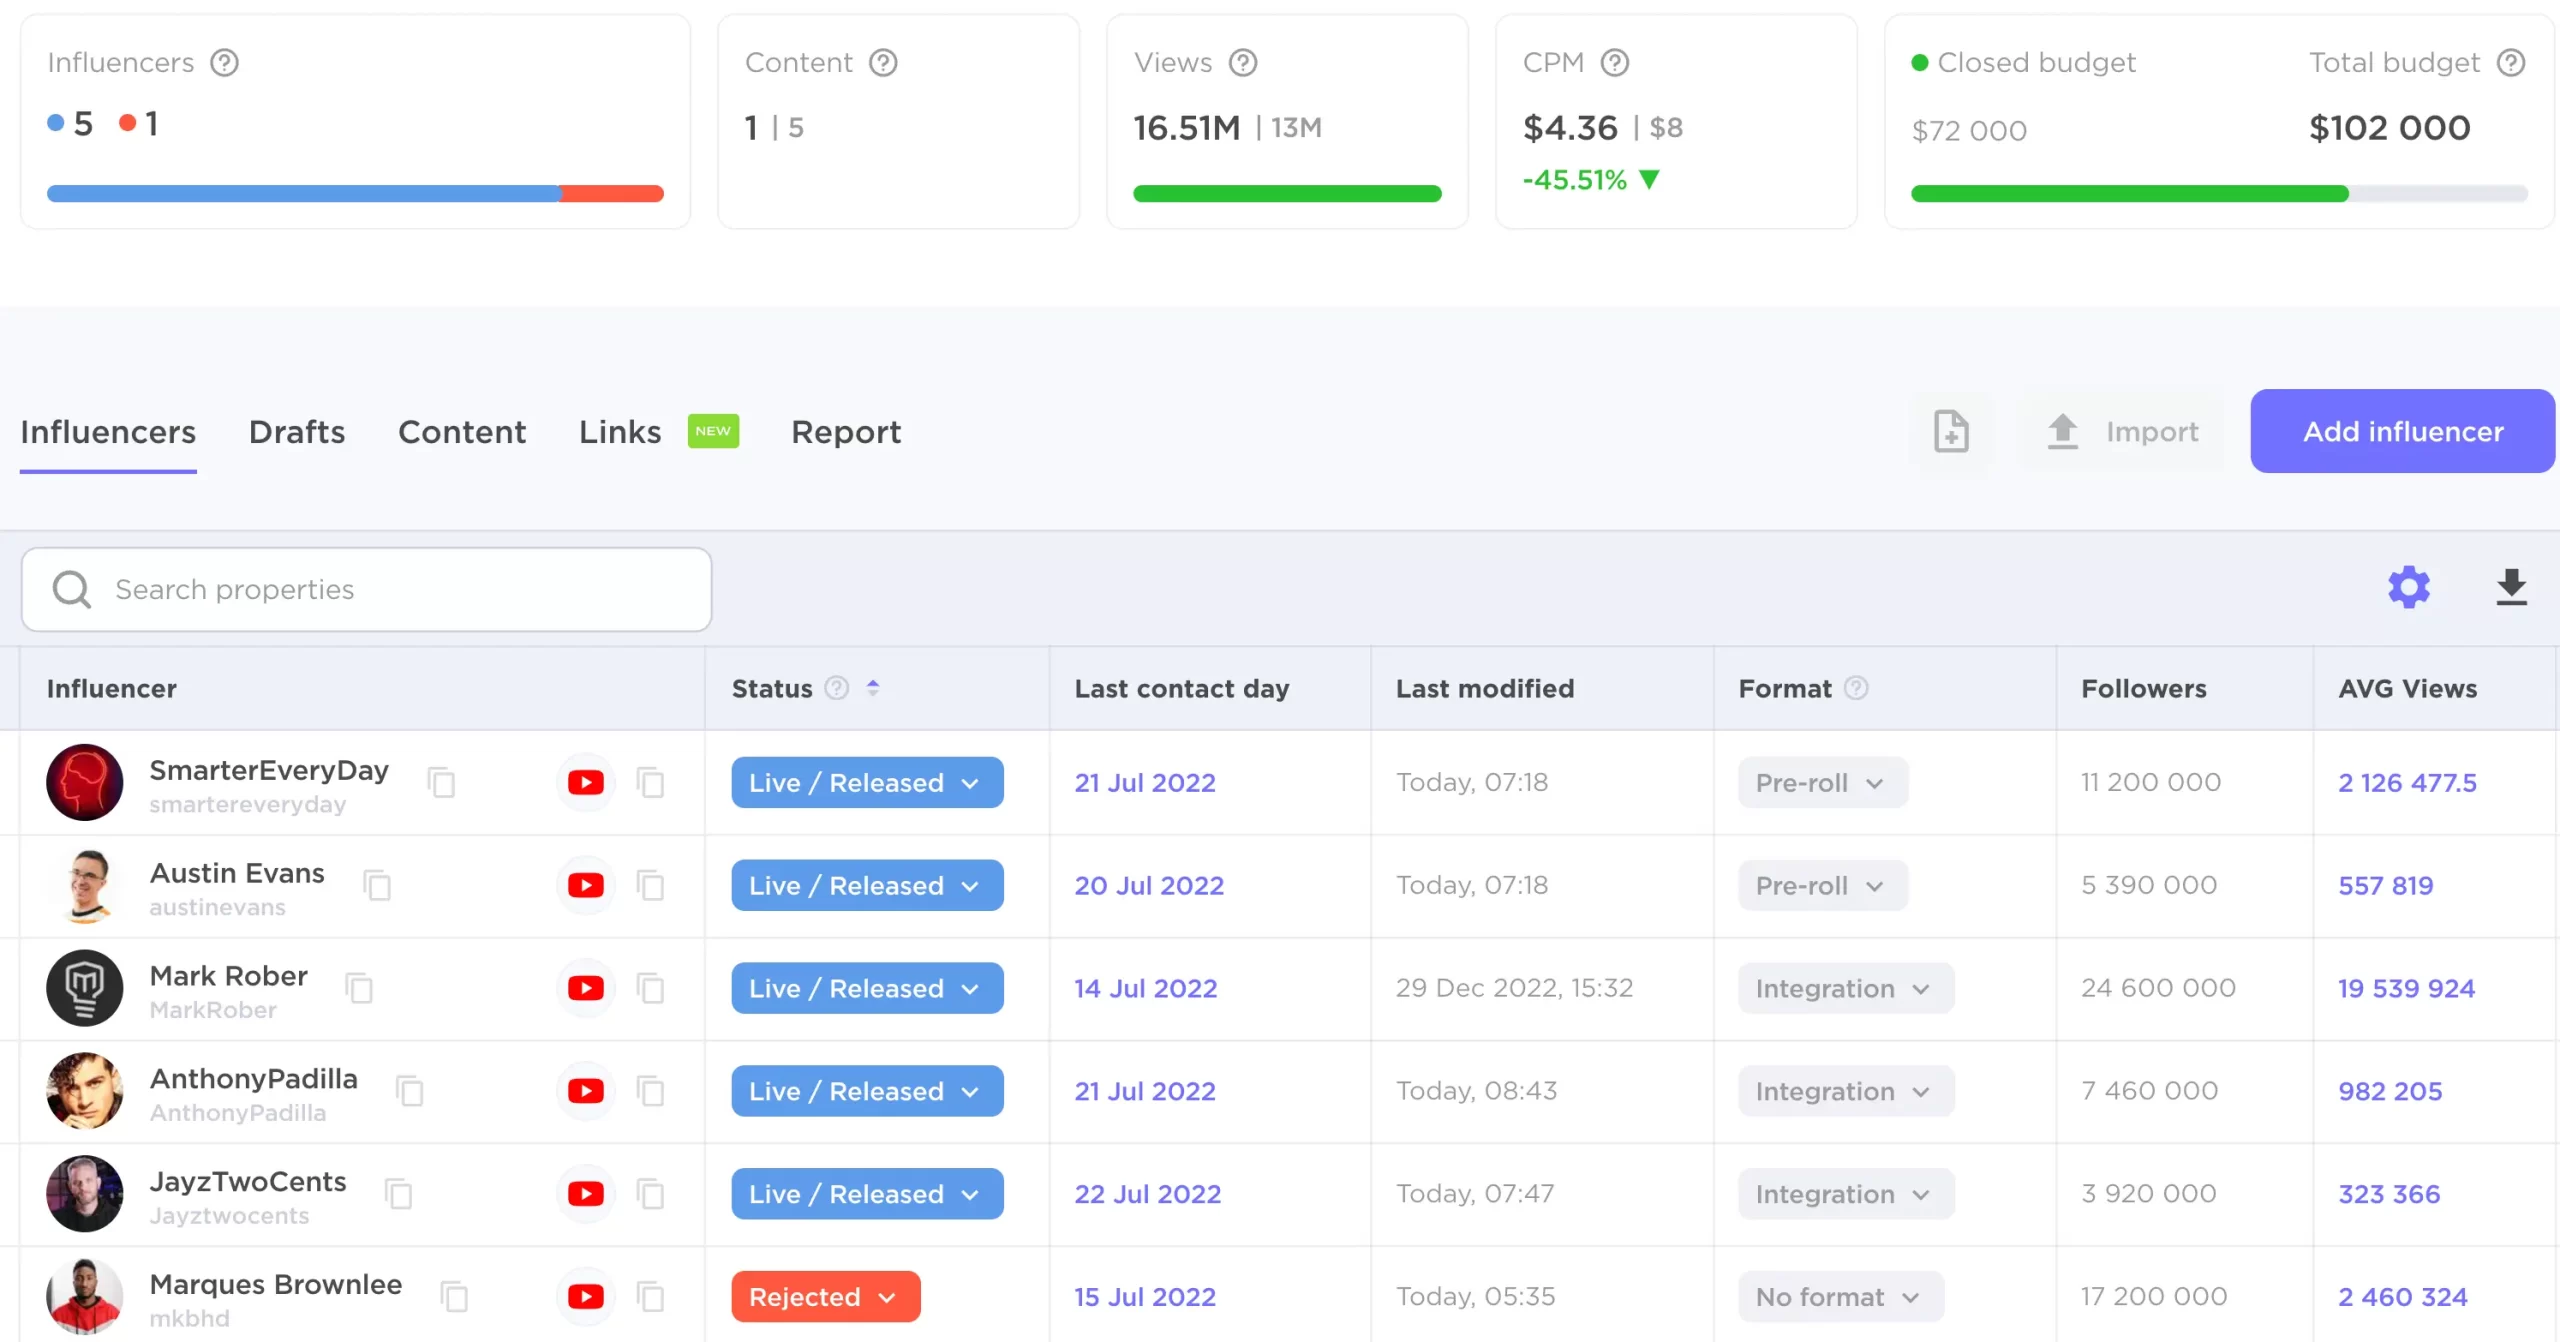
Task: Expand Marques Brownlee No format dropdown
Action: click(1840, 1296)
